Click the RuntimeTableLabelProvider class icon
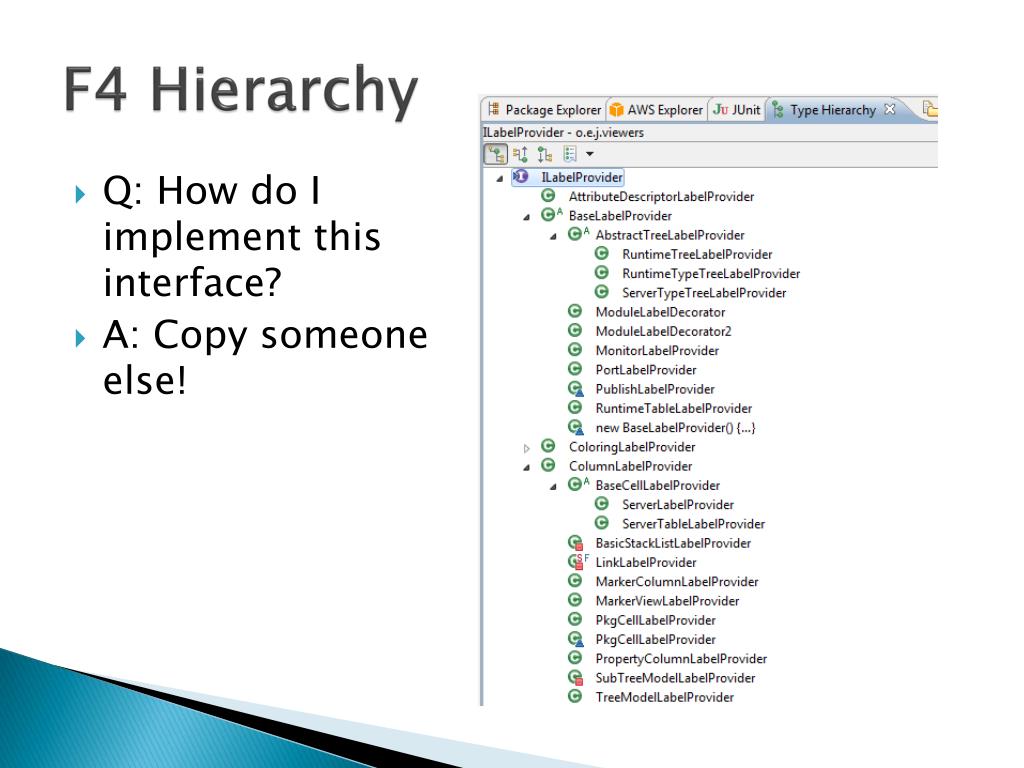Image resolution: width=1024 pixels, height=768 pixels. pyautogui.click(x=575, y=408)
